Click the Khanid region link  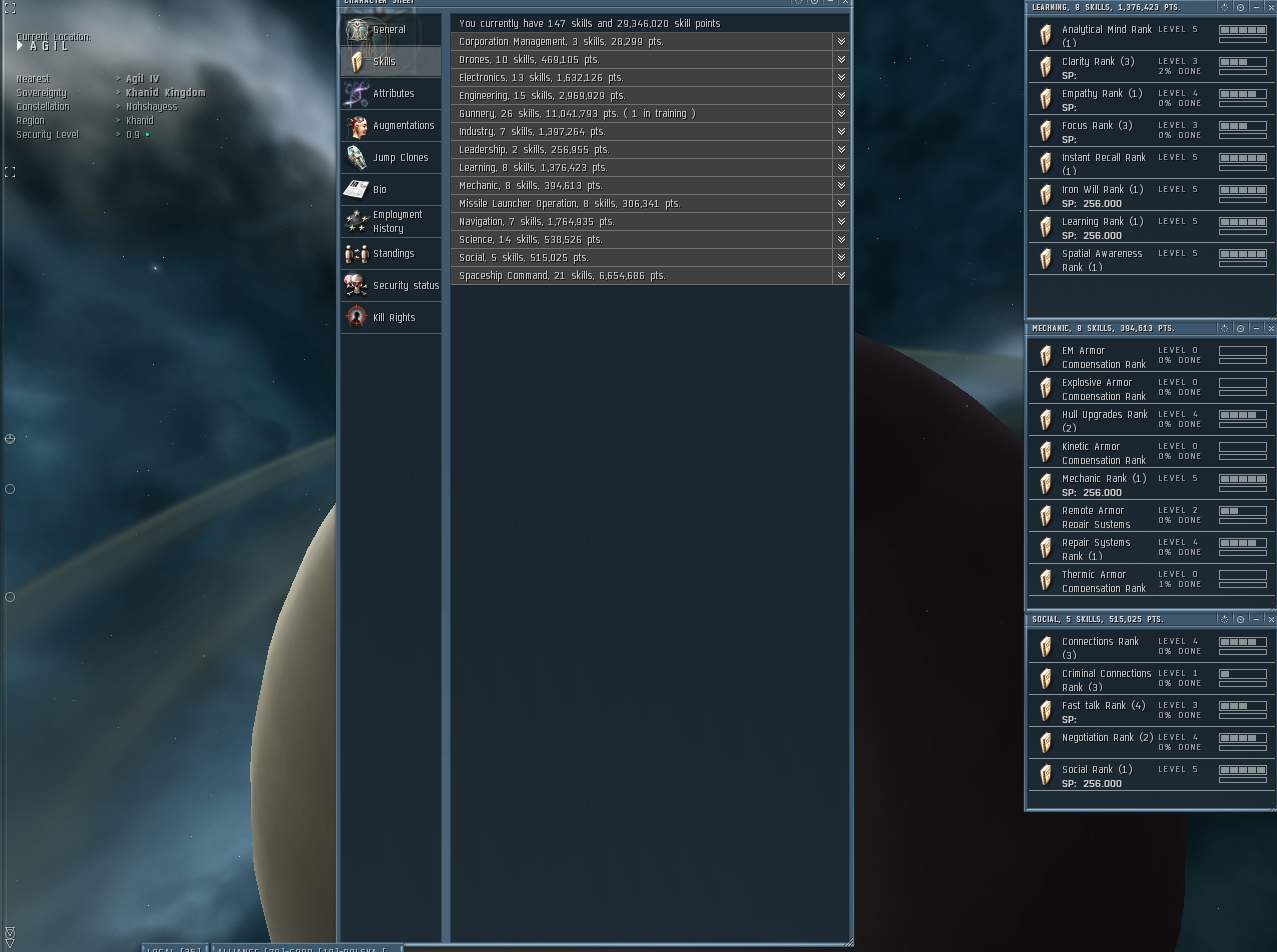click(139, 120)
